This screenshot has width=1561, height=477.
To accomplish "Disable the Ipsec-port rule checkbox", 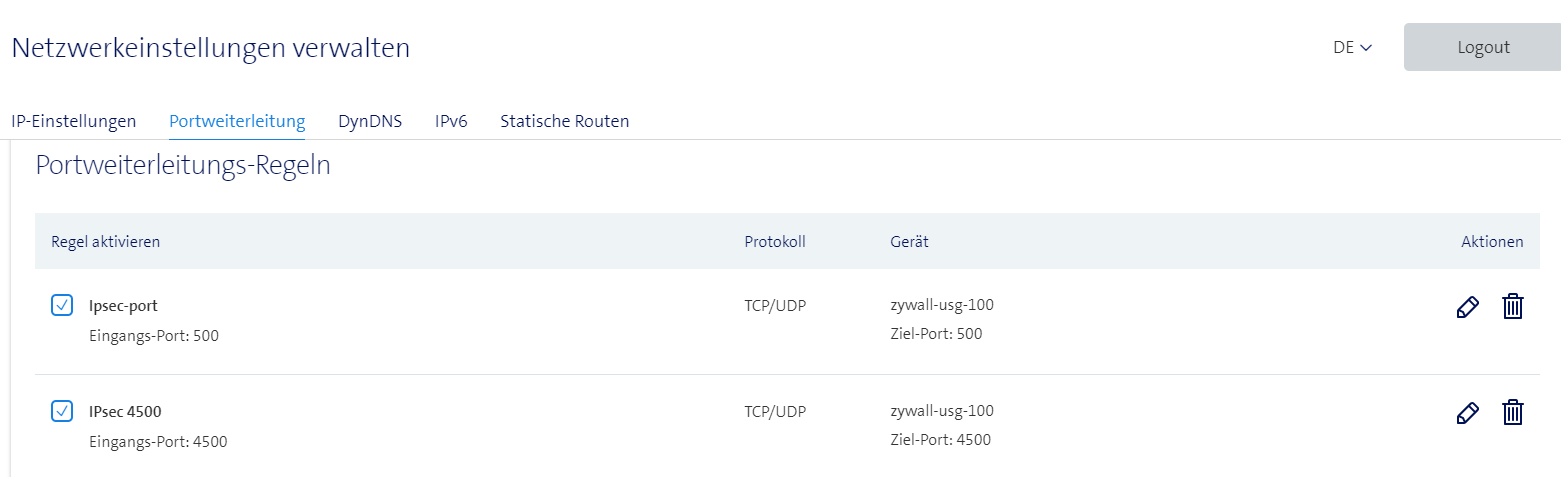I will (x=62, y=305).
